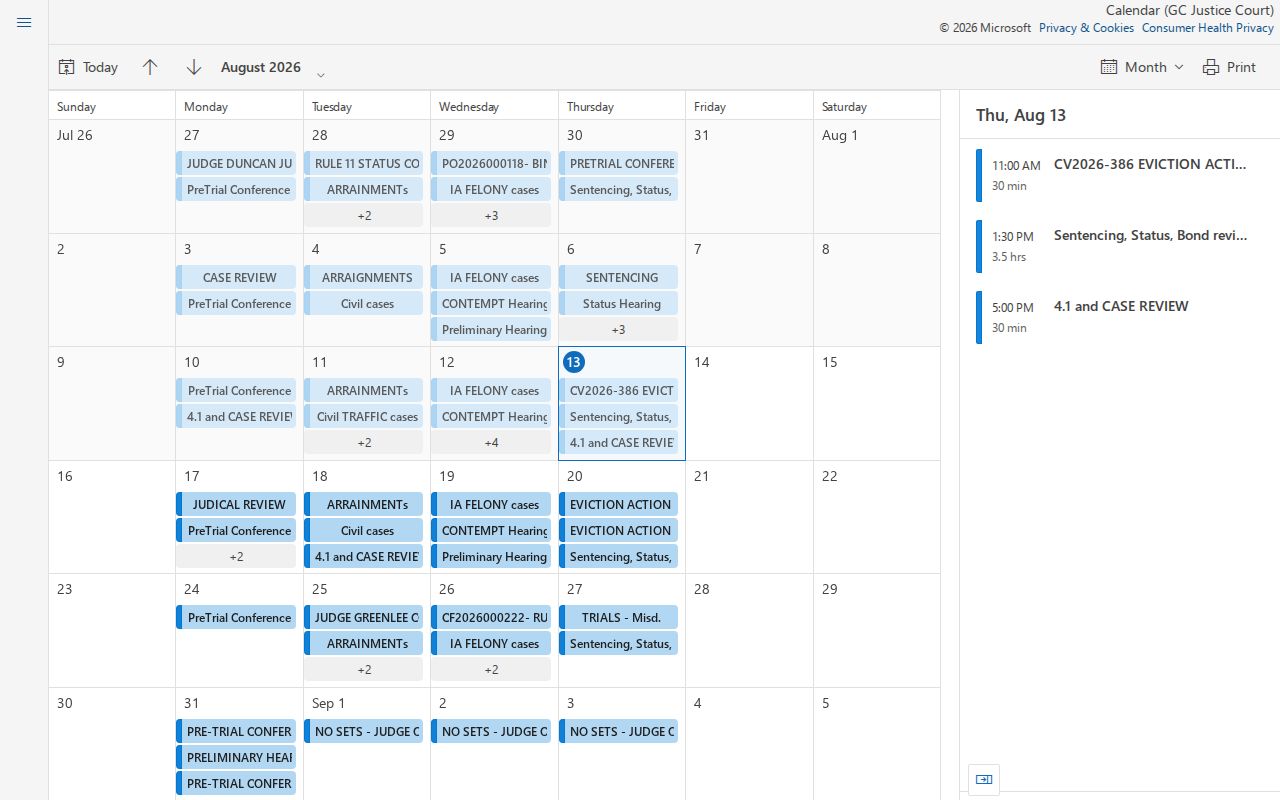Go to the previous month with the up arrow

(150, 67)
